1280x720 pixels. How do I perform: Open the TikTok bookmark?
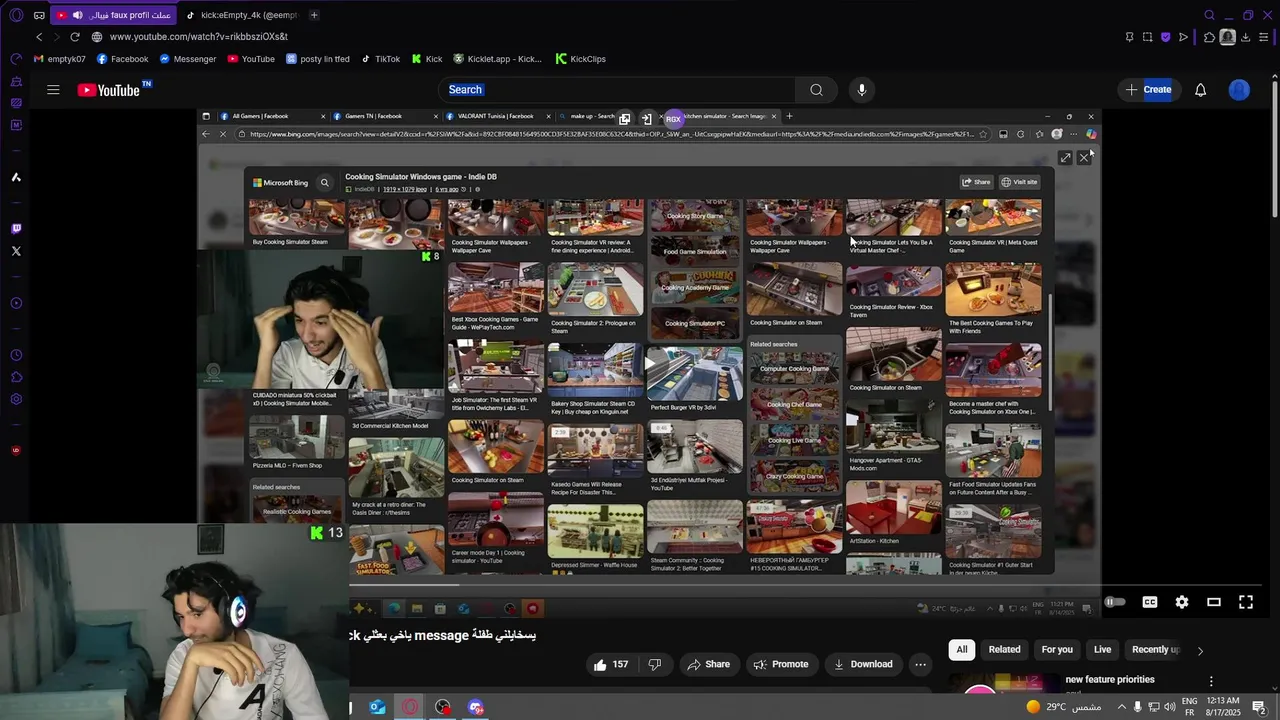[380, 59]
